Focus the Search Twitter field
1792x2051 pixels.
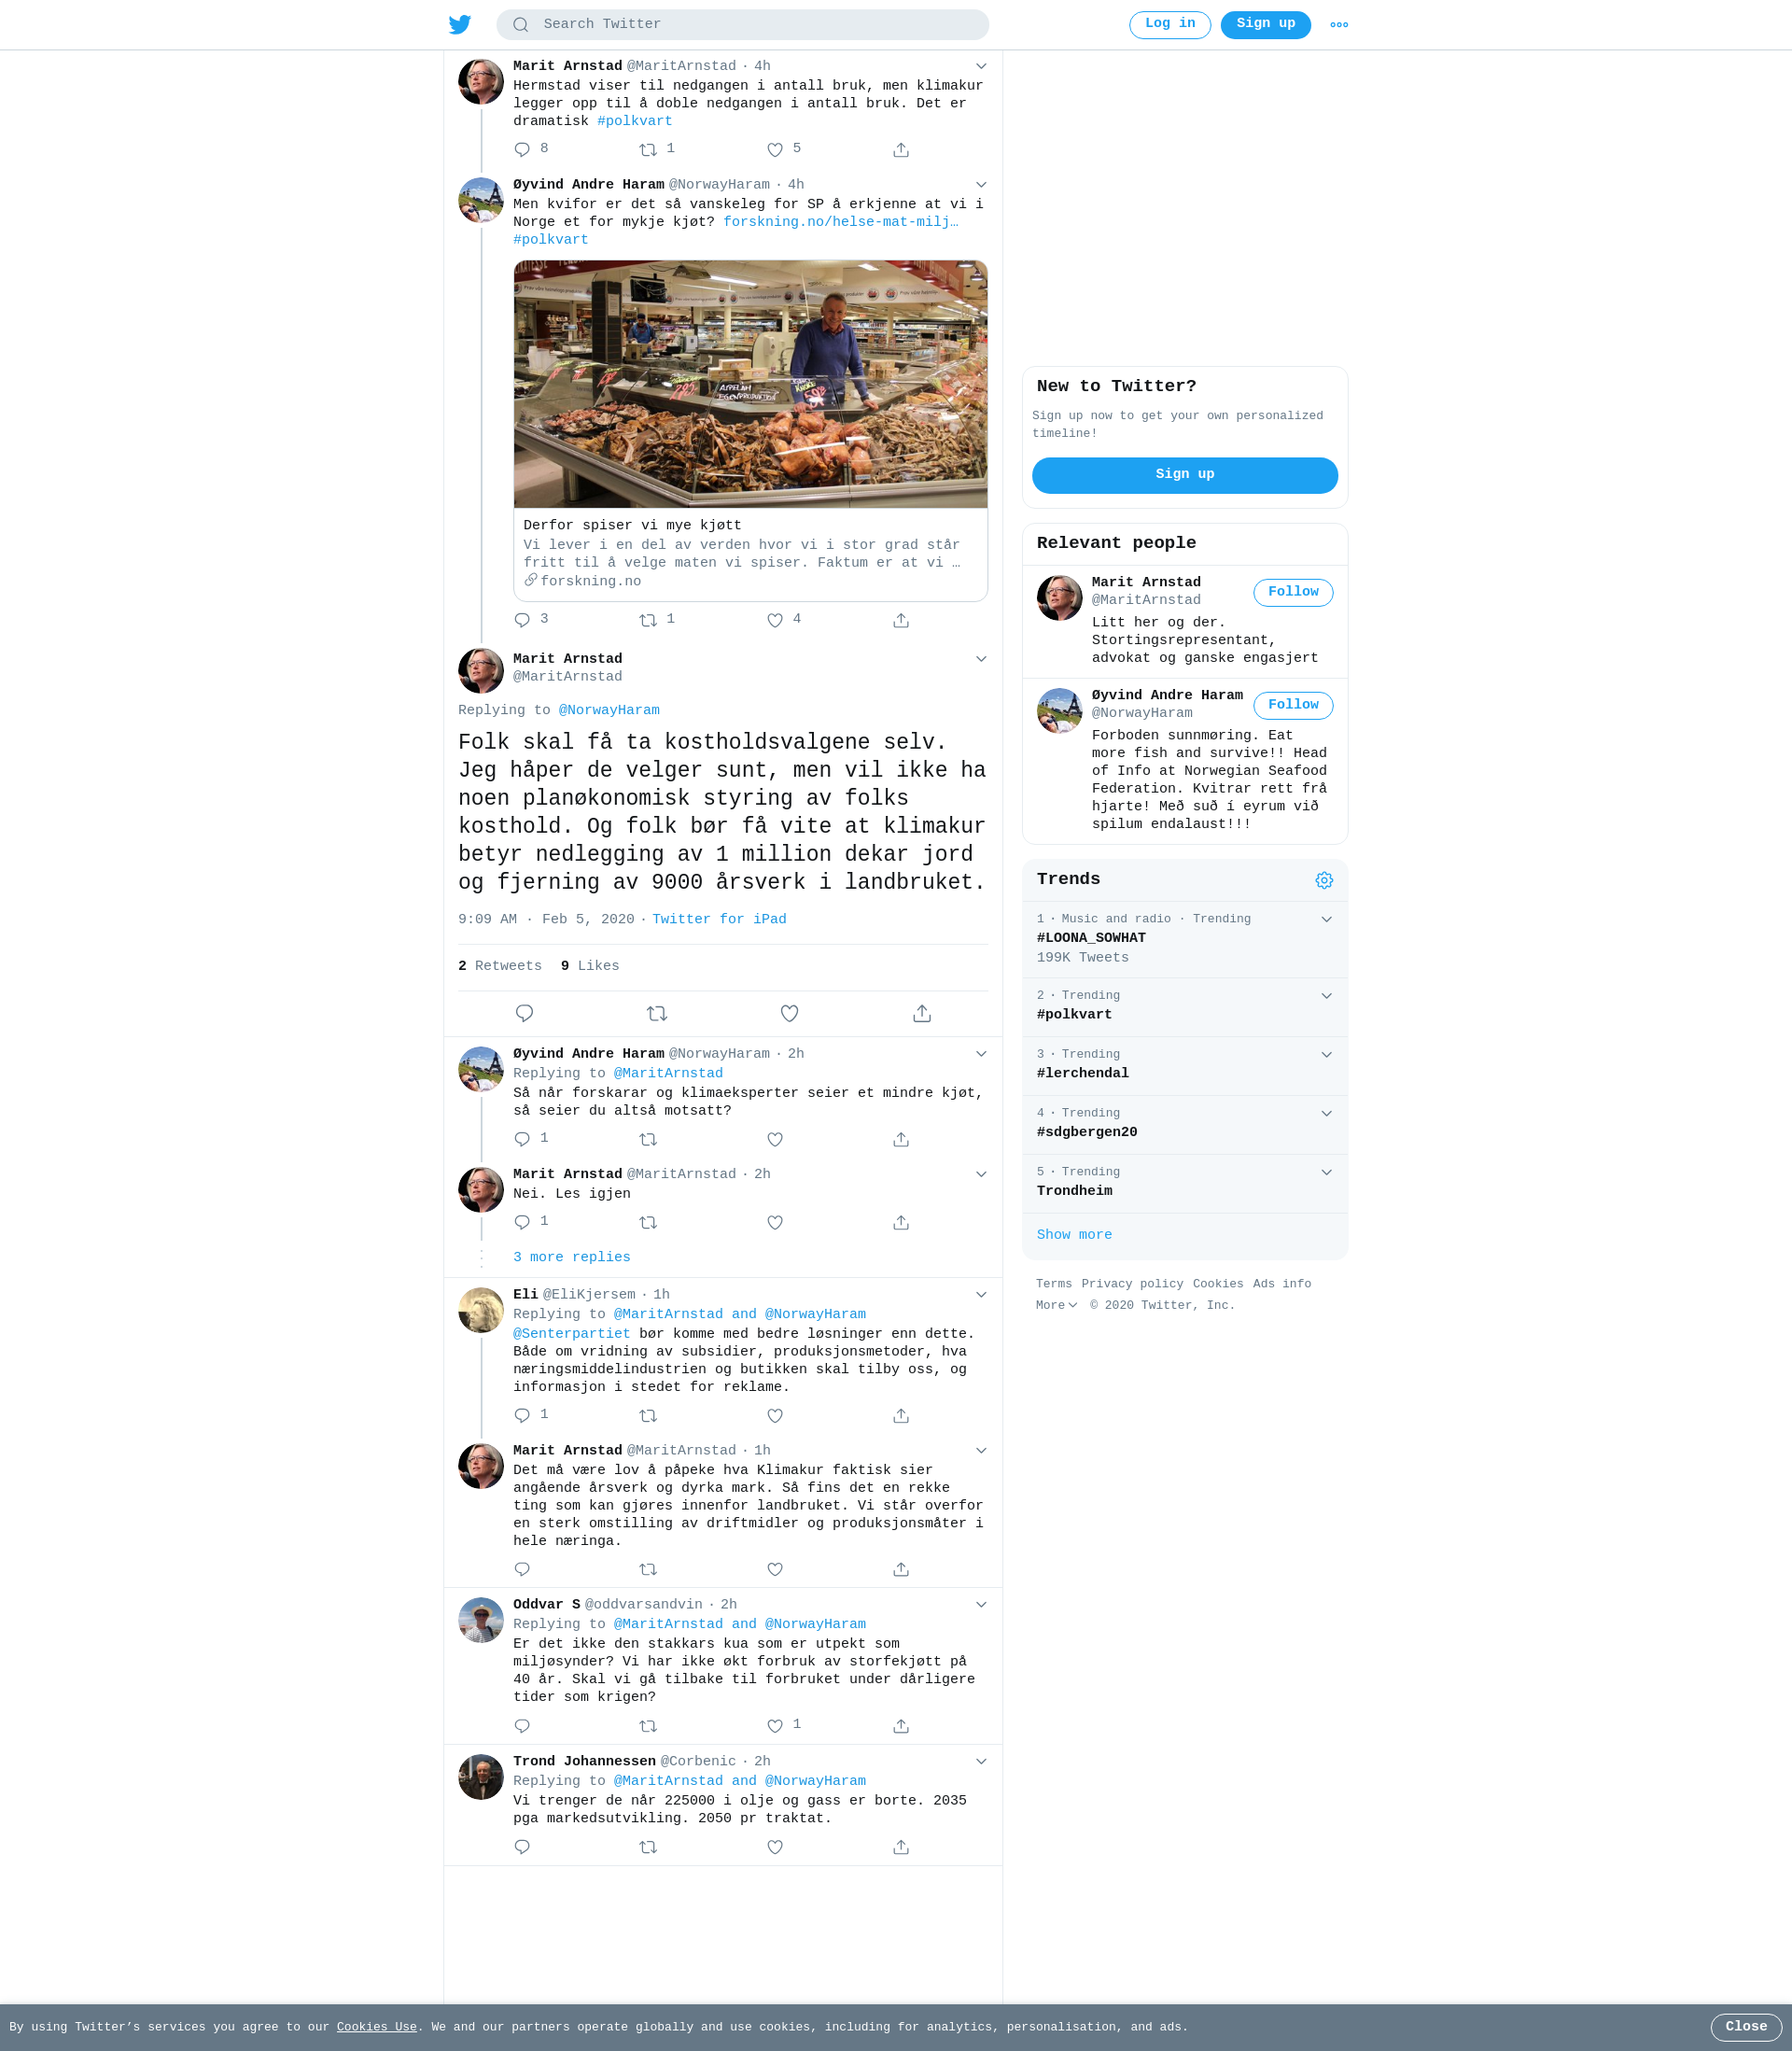point(742,25)
